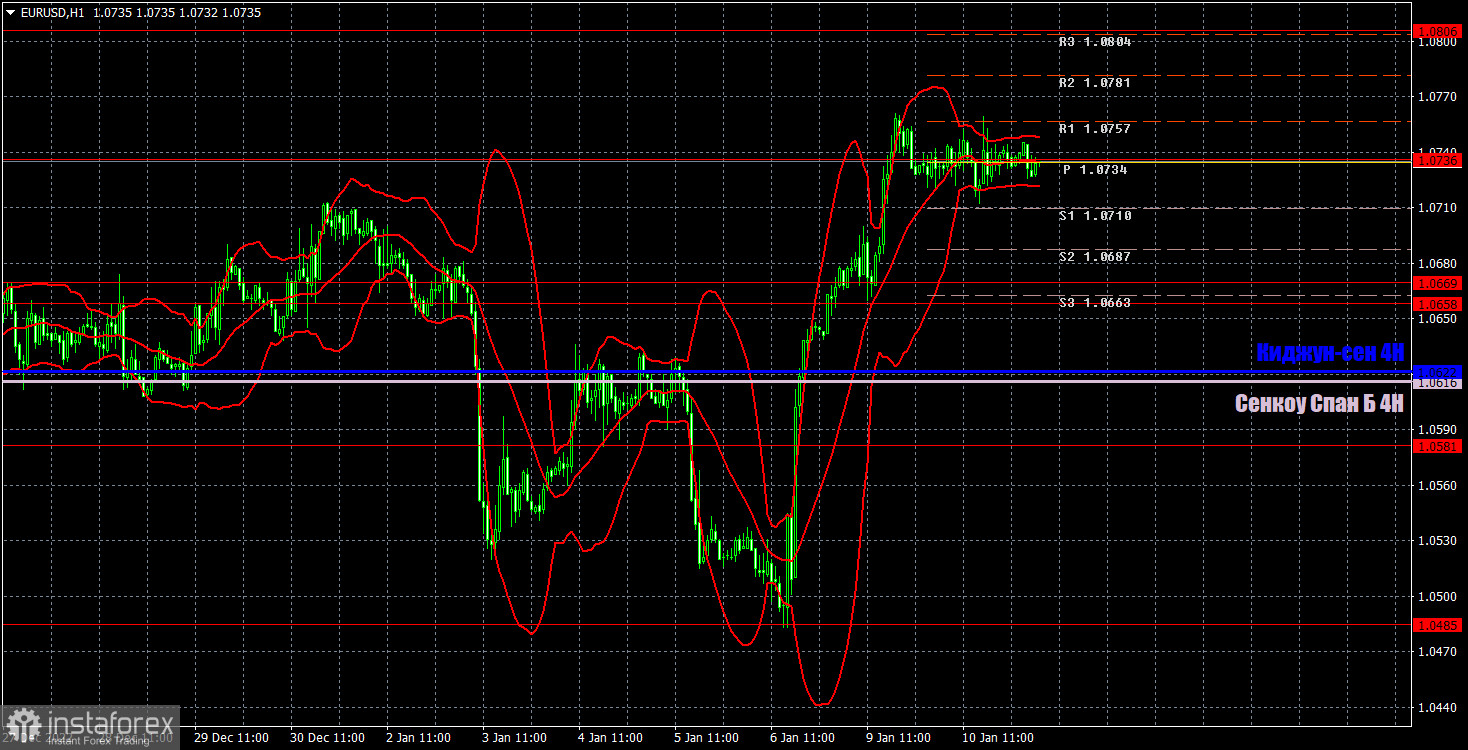Select the red 1.0806 price level tag

1438,32
